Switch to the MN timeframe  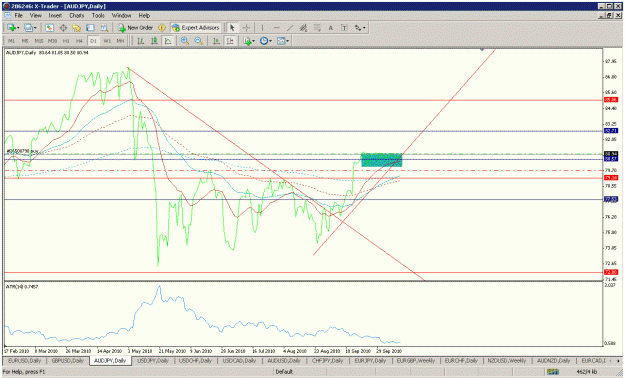pyautogui.click(x=120, y=41)
